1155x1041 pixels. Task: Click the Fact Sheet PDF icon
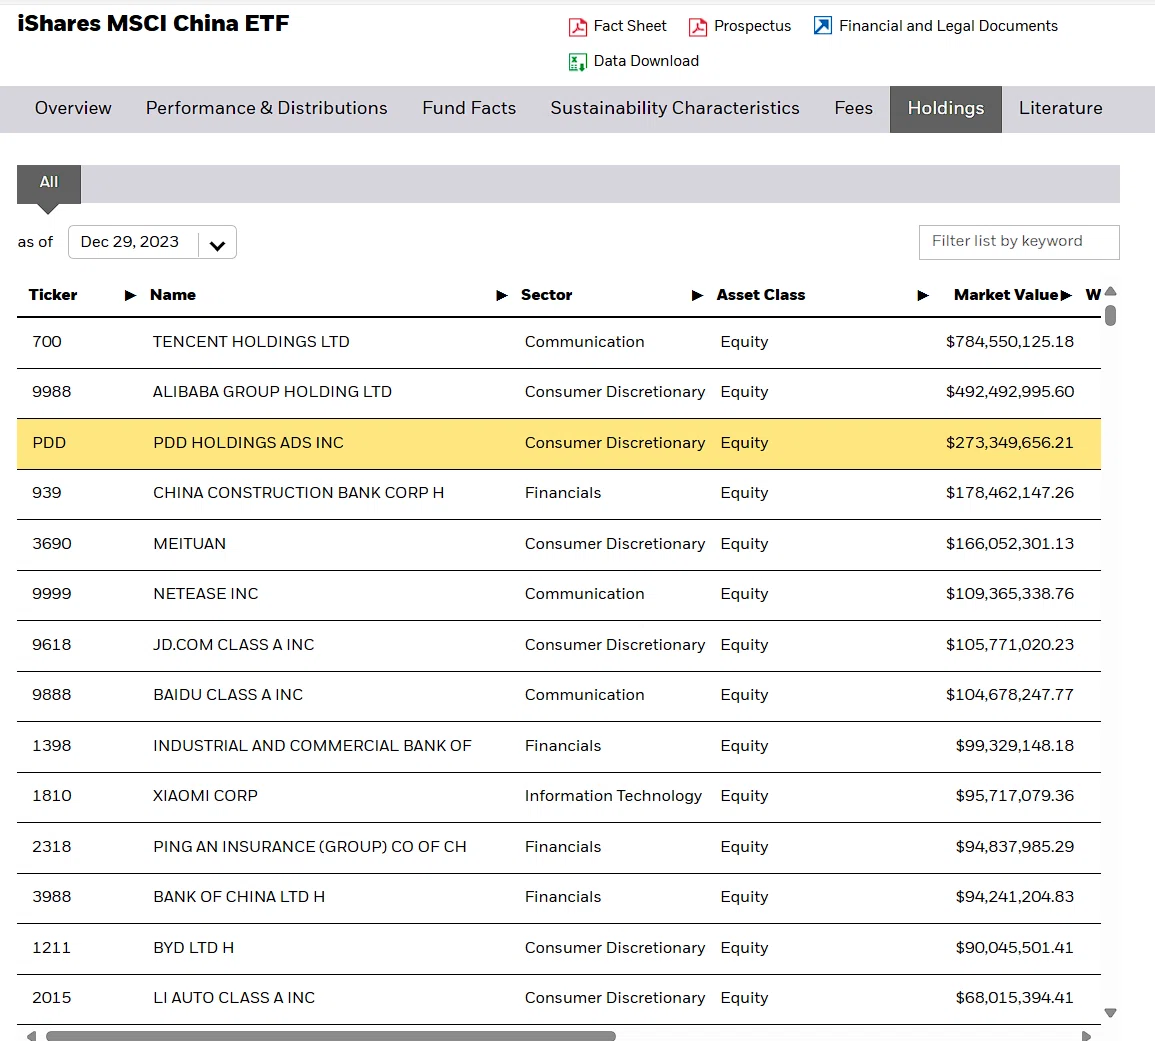pyautogui.click(x=578, y=27)
